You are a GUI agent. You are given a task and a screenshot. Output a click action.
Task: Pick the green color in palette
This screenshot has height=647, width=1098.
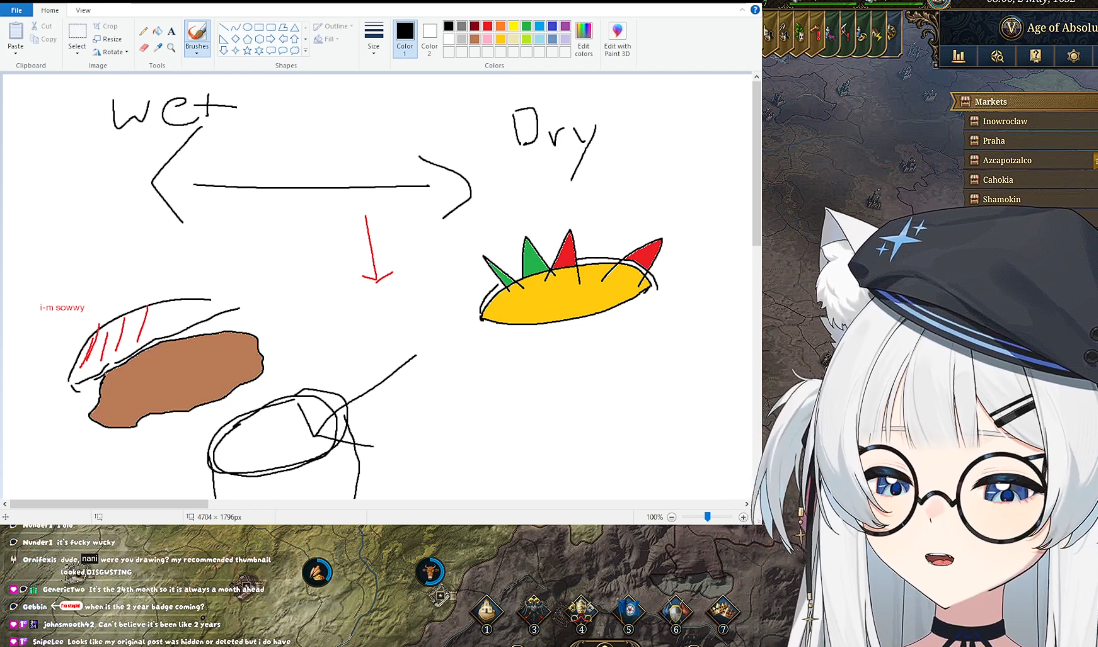coord(527,27)
